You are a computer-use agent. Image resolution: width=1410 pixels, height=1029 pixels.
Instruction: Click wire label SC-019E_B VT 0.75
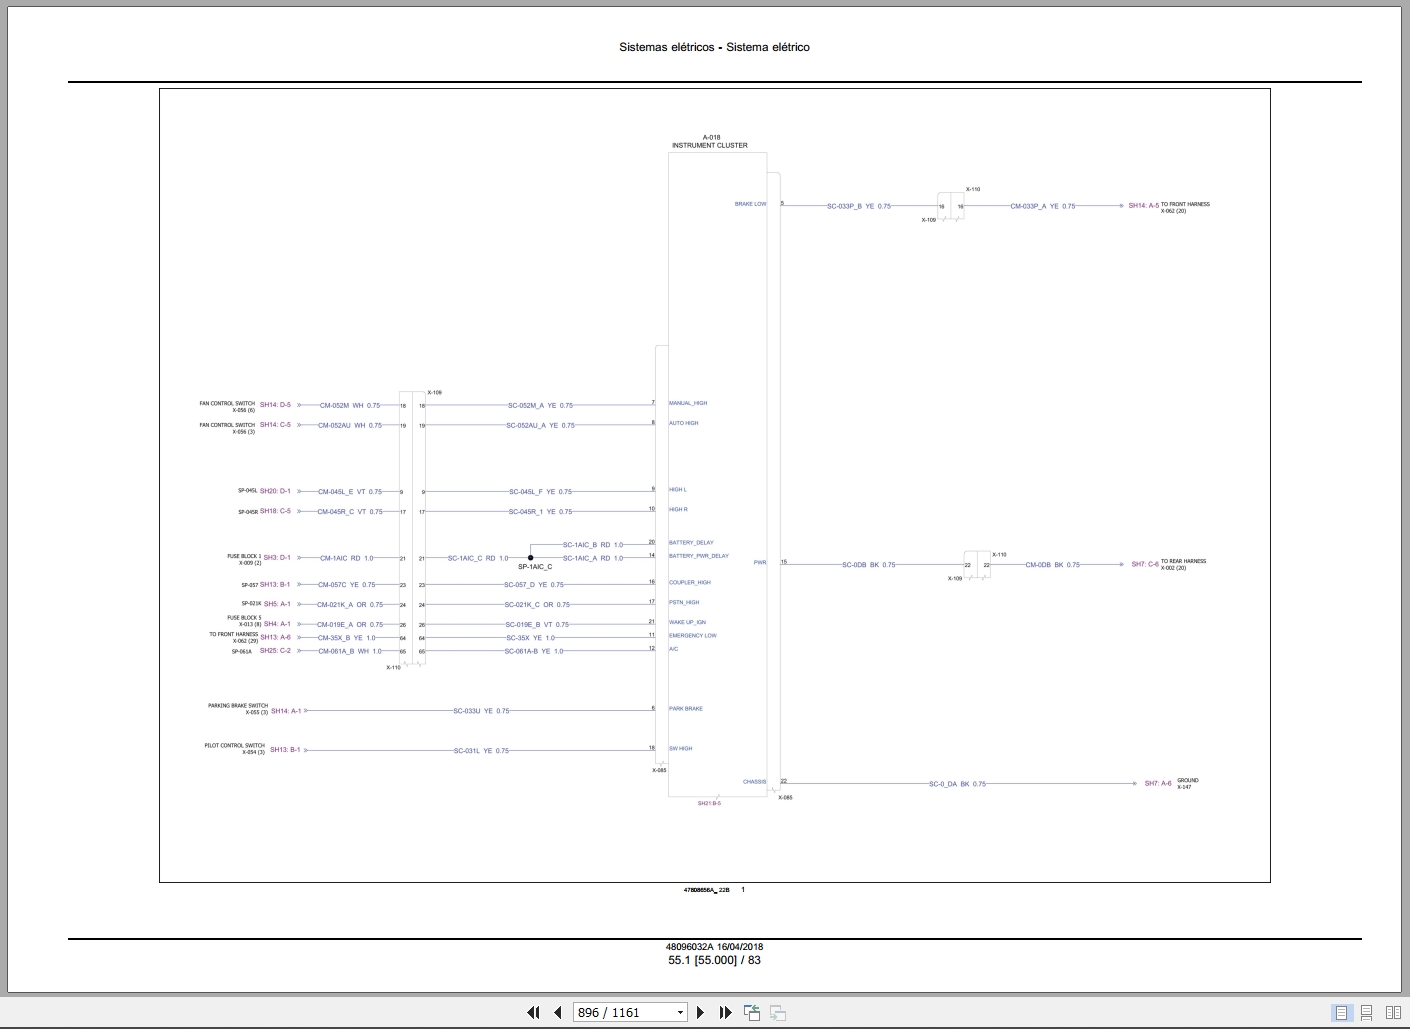point(537,624)
